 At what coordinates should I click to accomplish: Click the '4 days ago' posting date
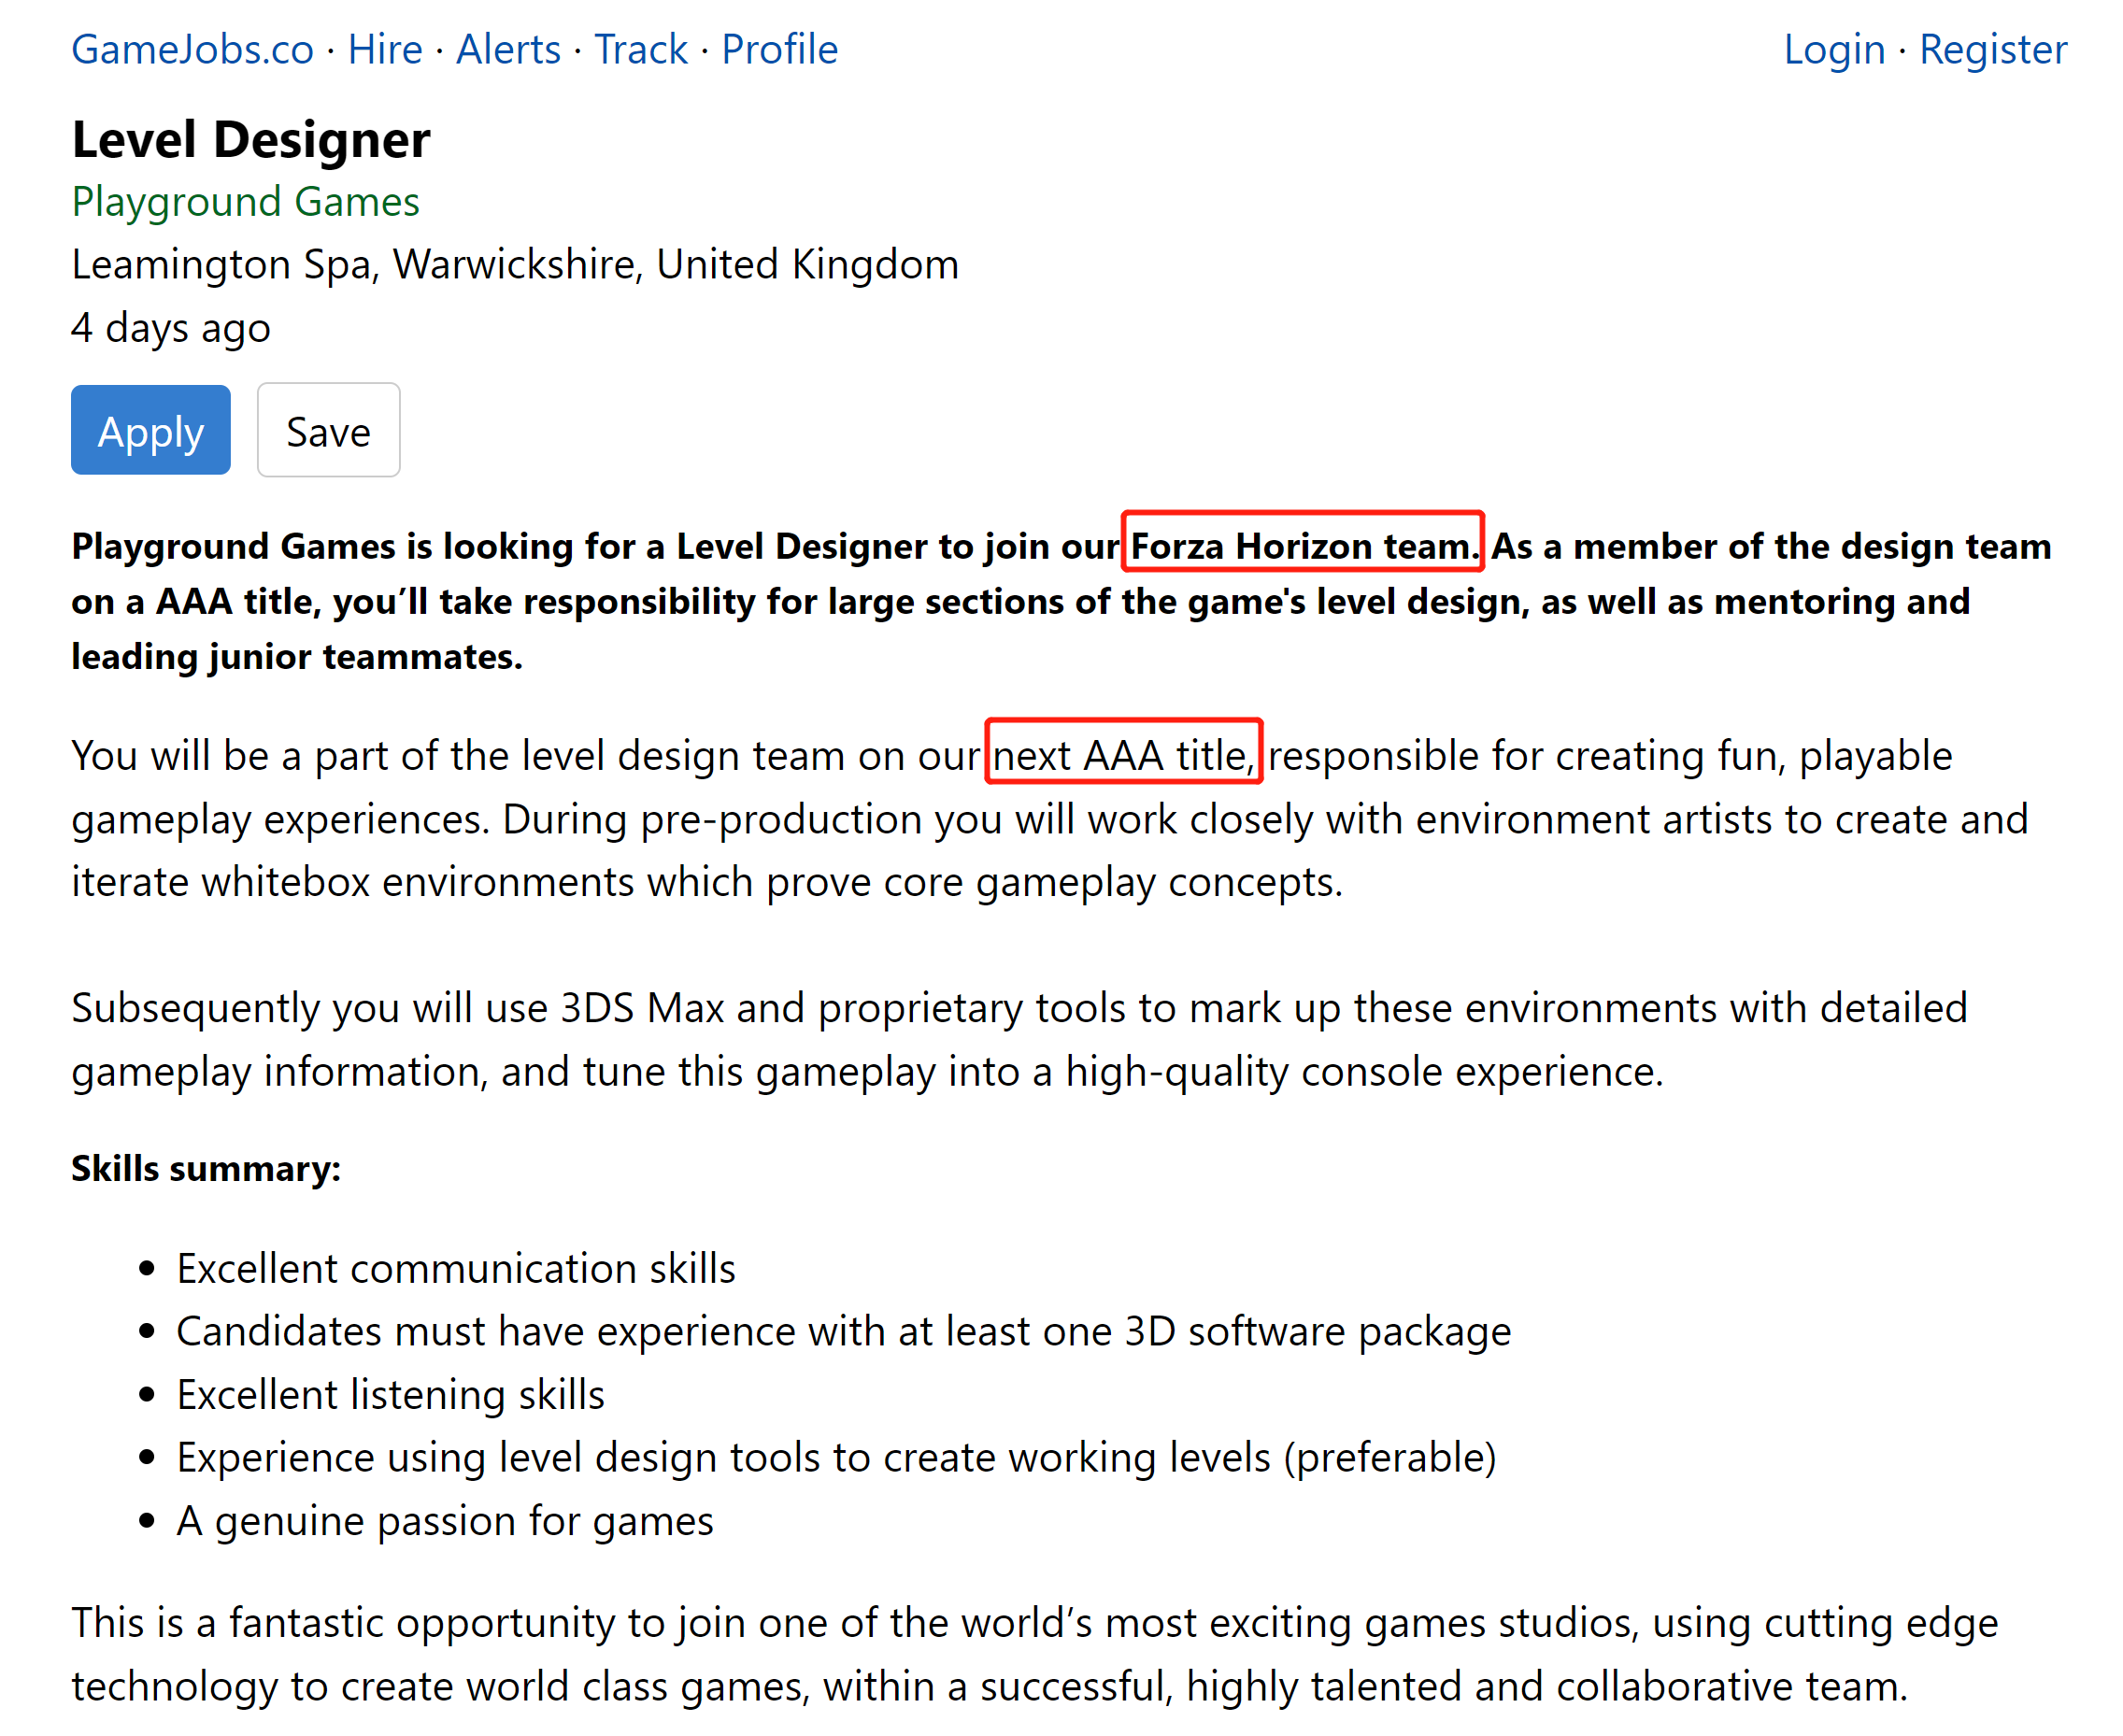(171, 328)
